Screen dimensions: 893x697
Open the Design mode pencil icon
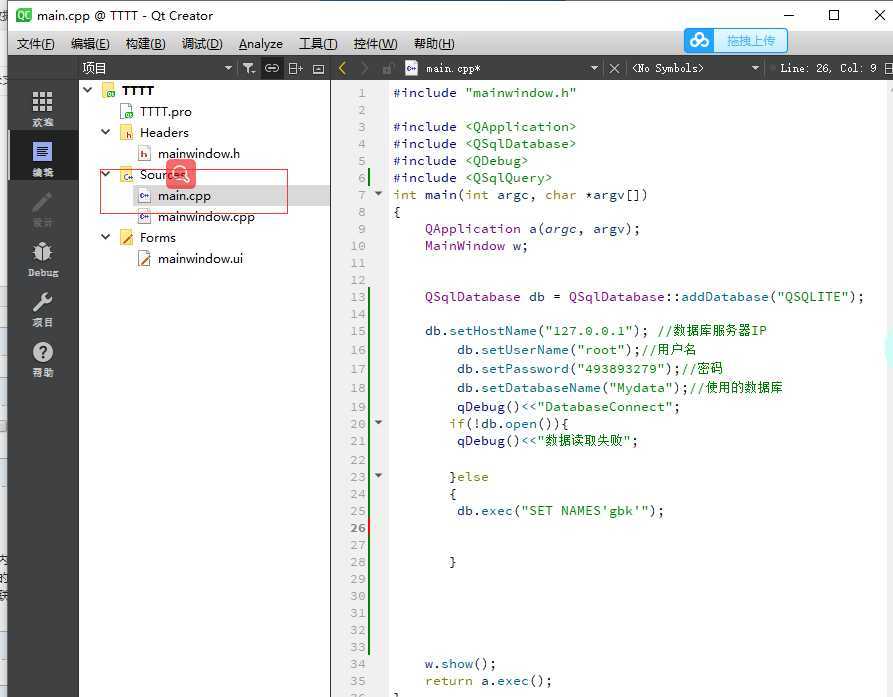(x=43, y=208)
